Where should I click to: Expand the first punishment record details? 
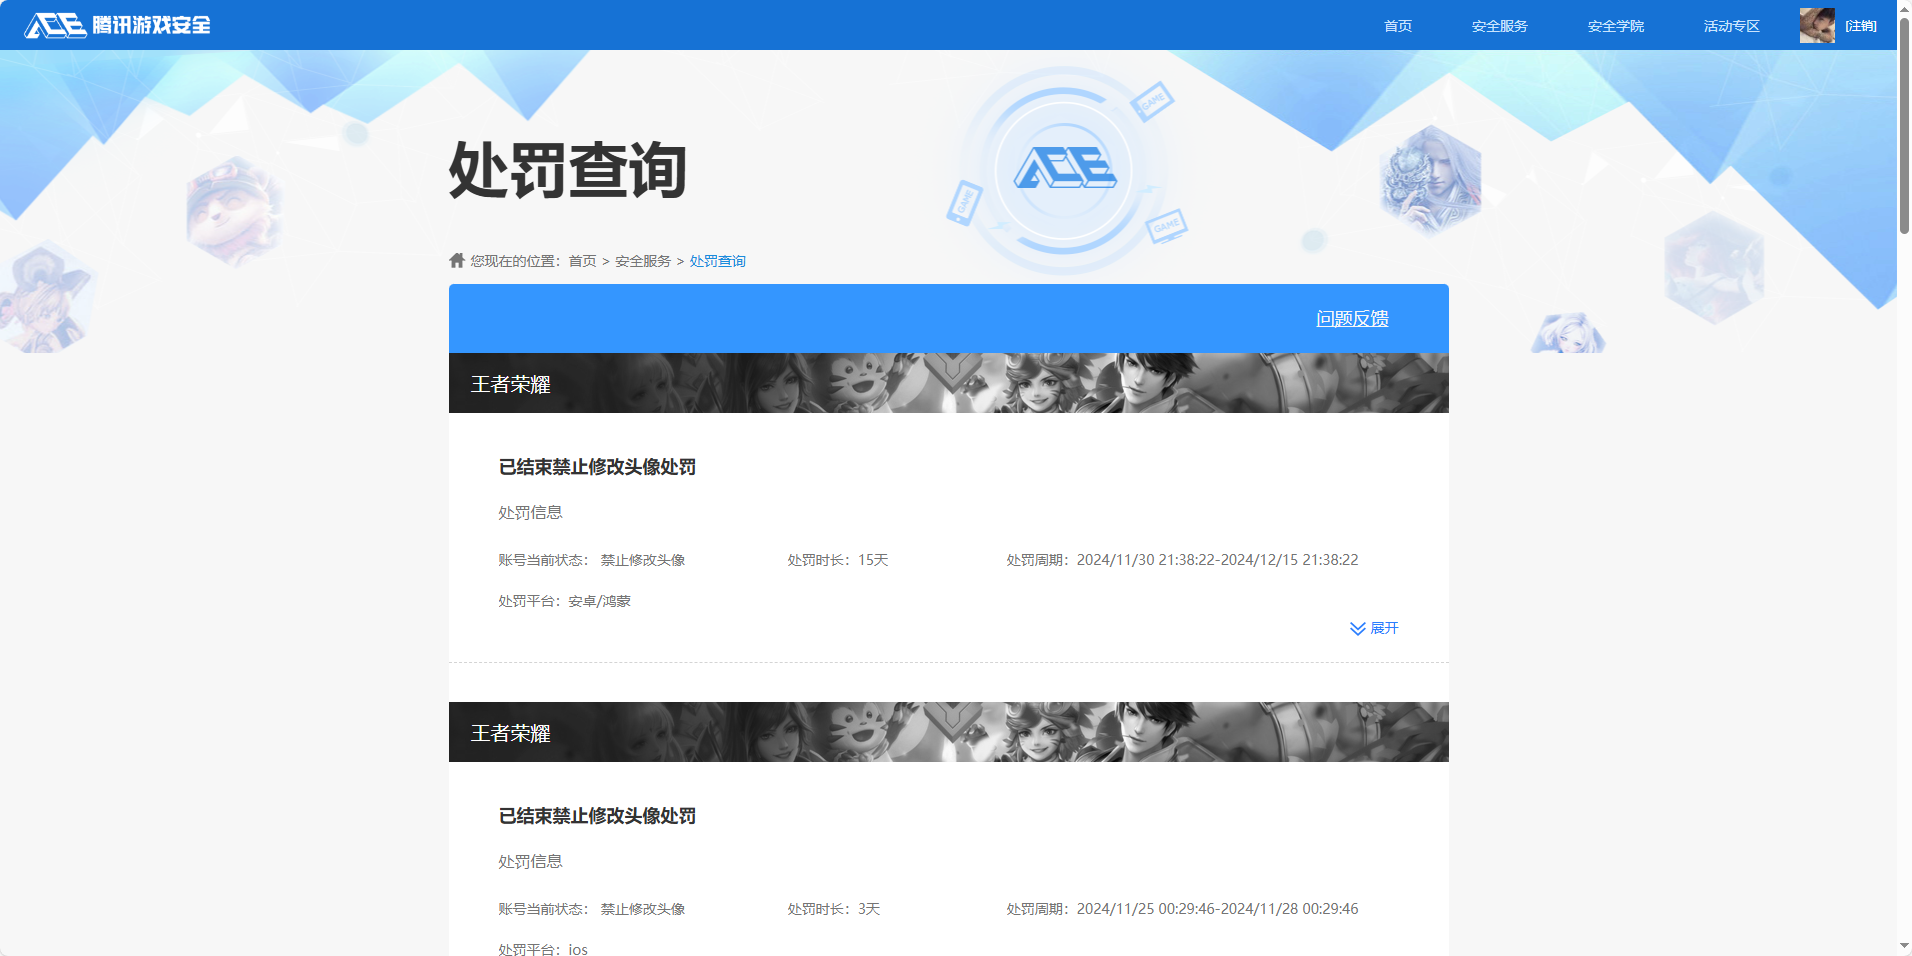point(1384,628)
